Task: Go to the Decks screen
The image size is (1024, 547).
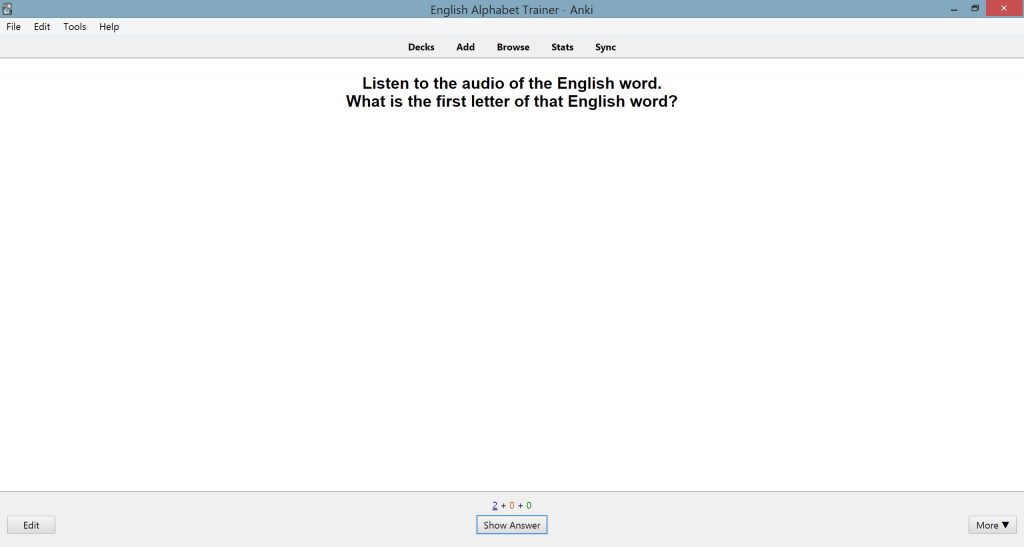Action: pos(421,47)
